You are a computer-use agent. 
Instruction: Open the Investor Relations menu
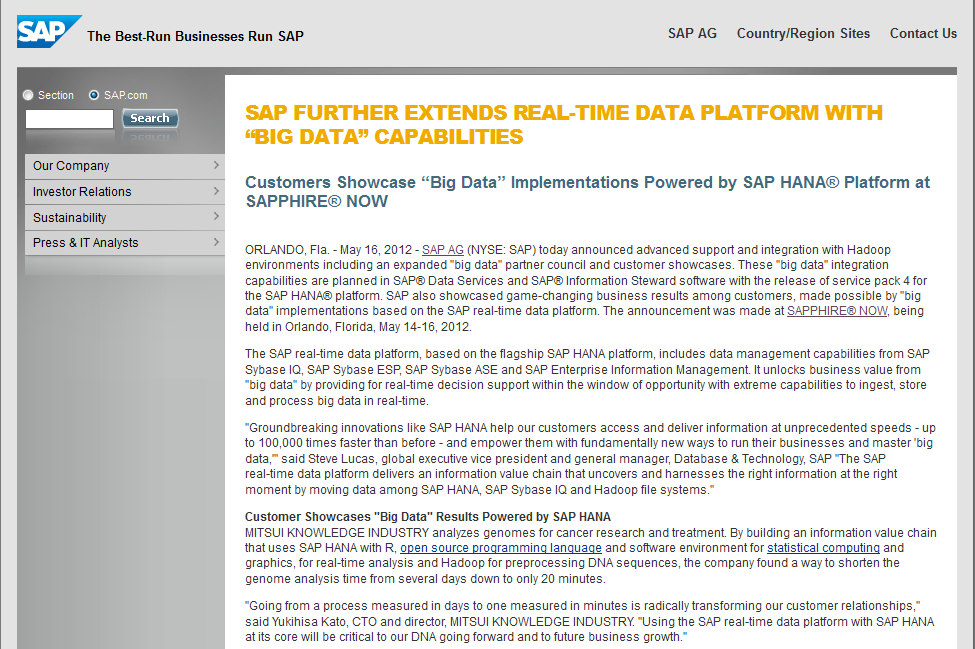tap(124, 192)
